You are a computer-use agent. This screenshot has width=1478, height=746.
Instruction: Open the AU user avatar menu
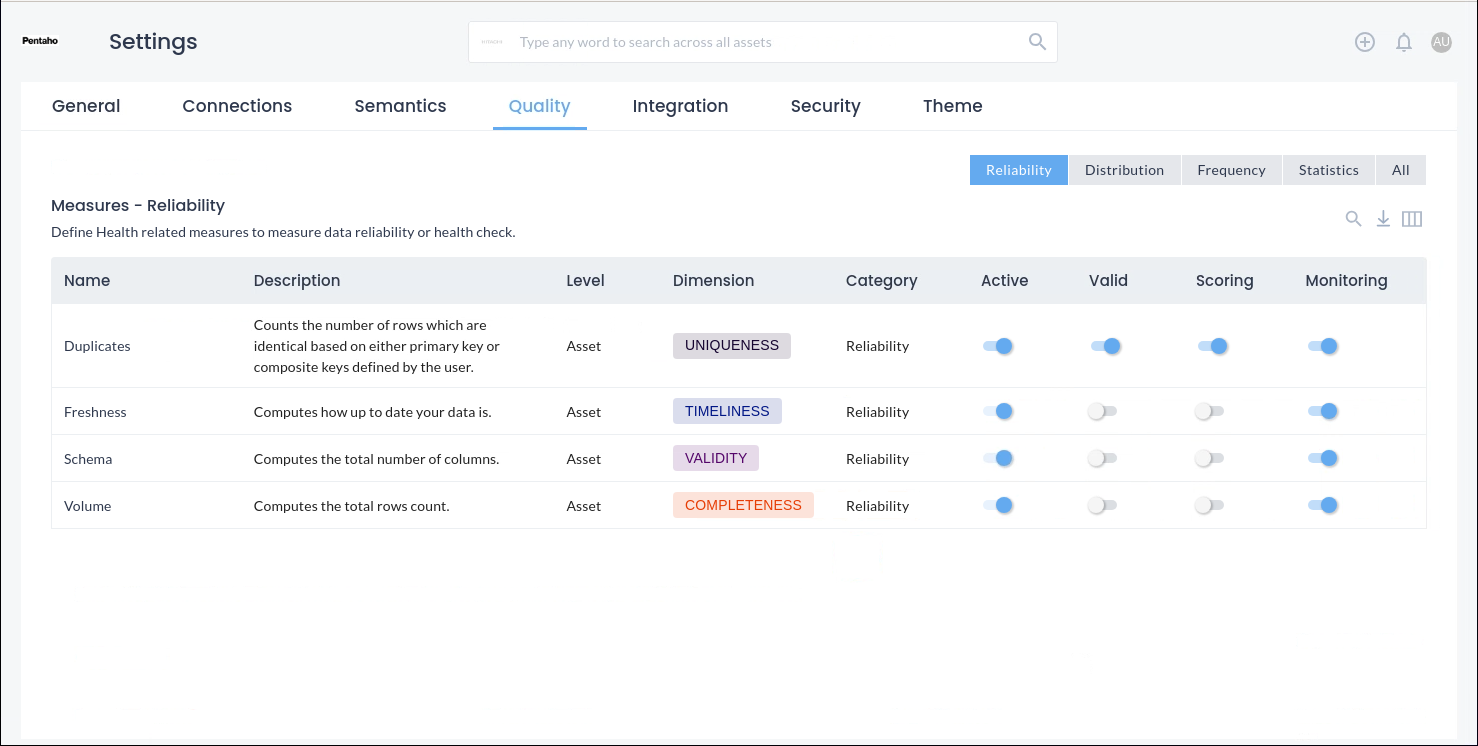pyautogui.click(x=1441, y=42)
